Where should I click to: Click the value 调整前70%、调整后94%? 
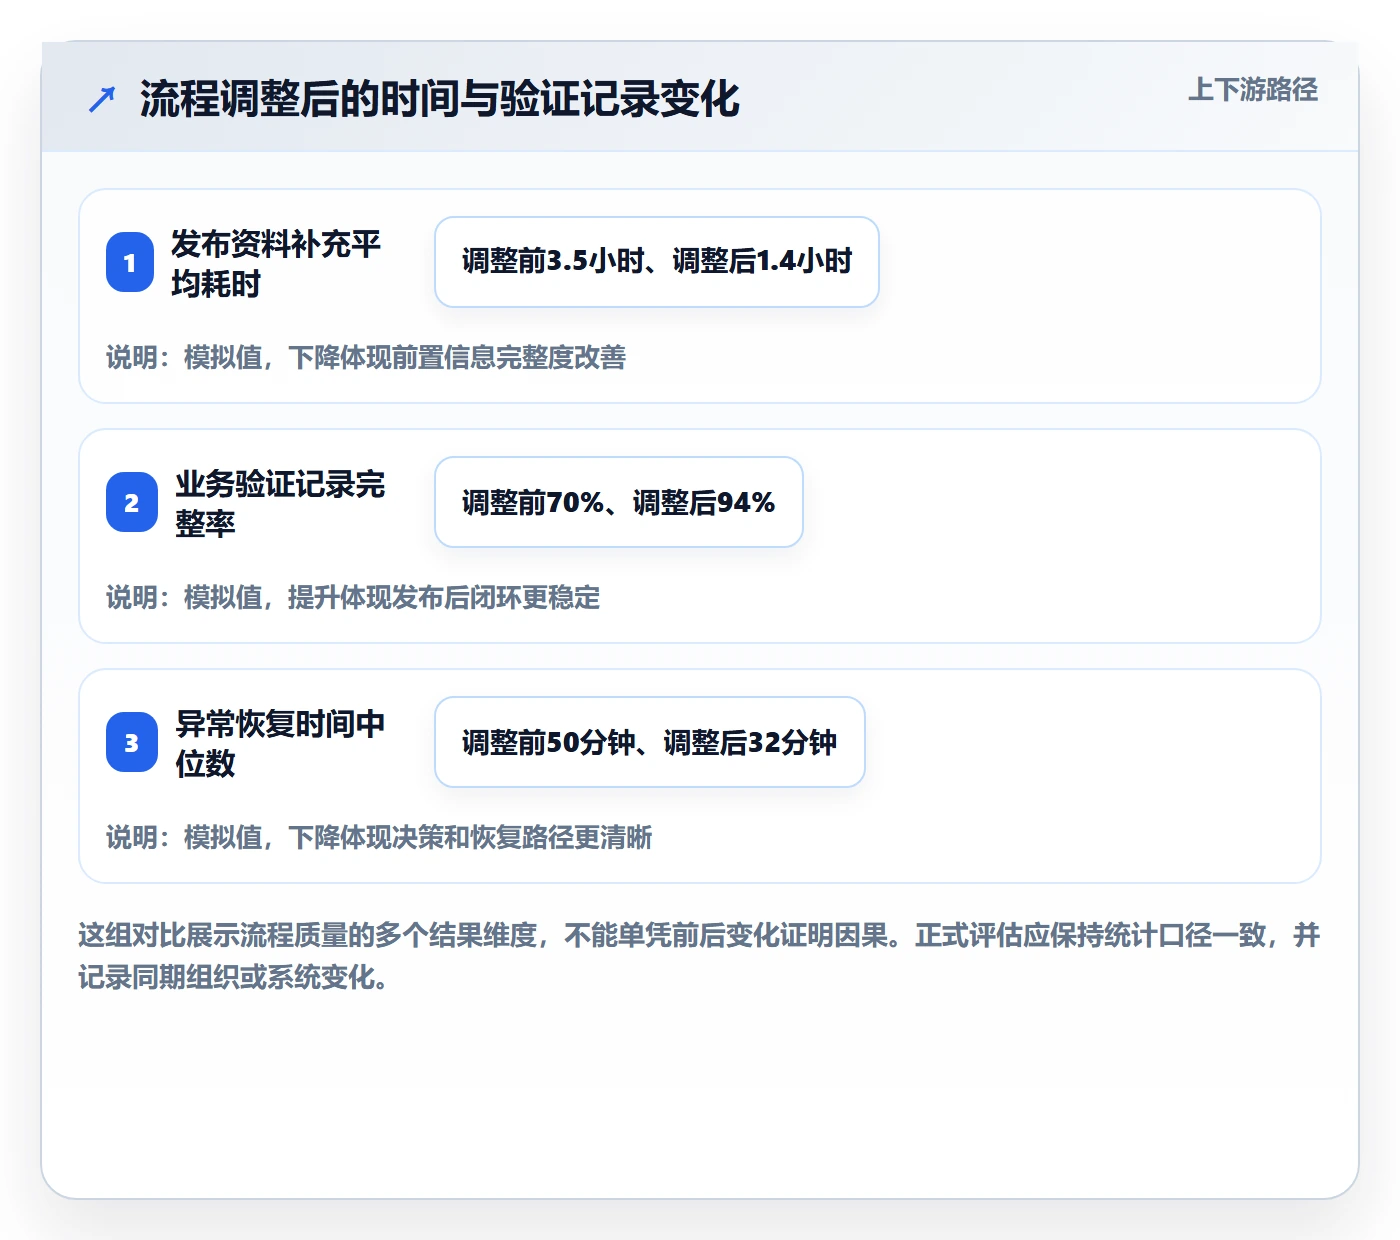(x=619, y=502)
